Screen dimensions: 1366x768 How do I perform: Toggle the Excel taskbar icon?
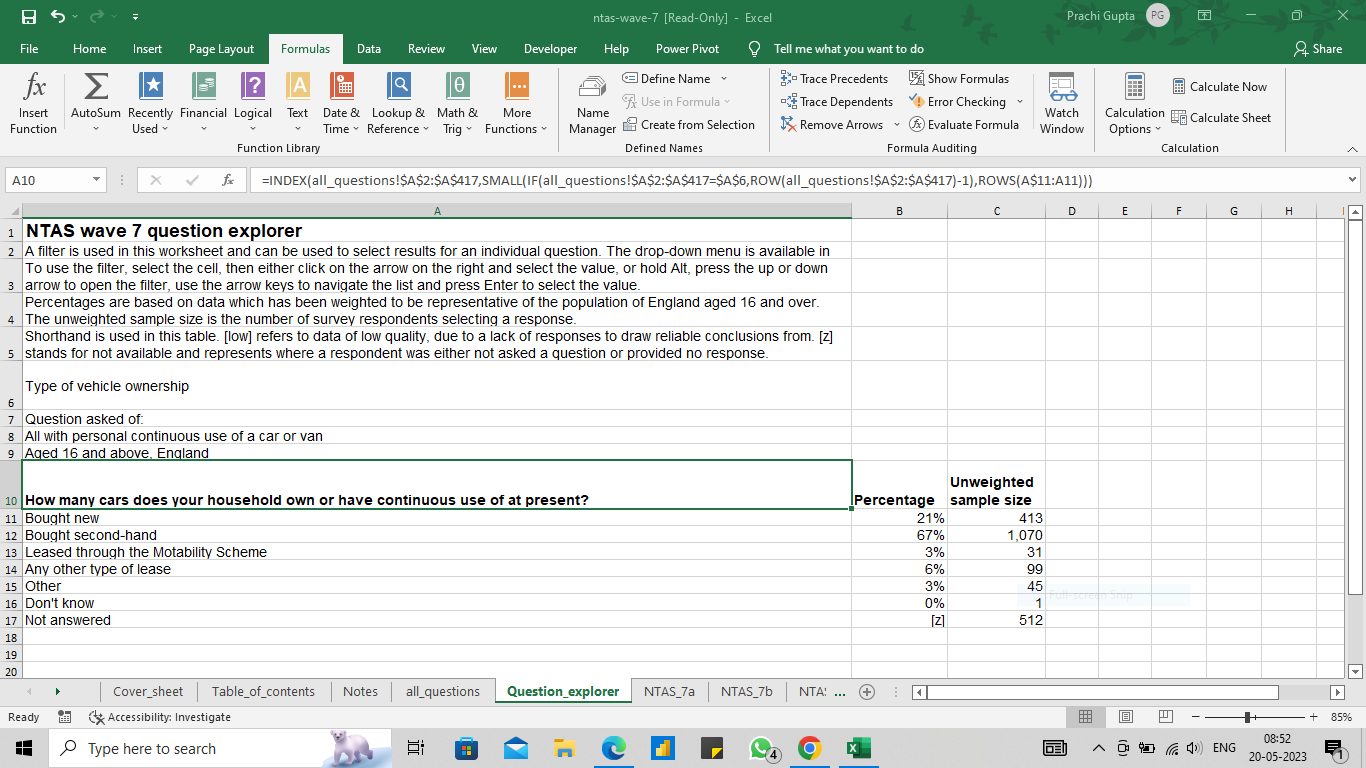point(858,747)
